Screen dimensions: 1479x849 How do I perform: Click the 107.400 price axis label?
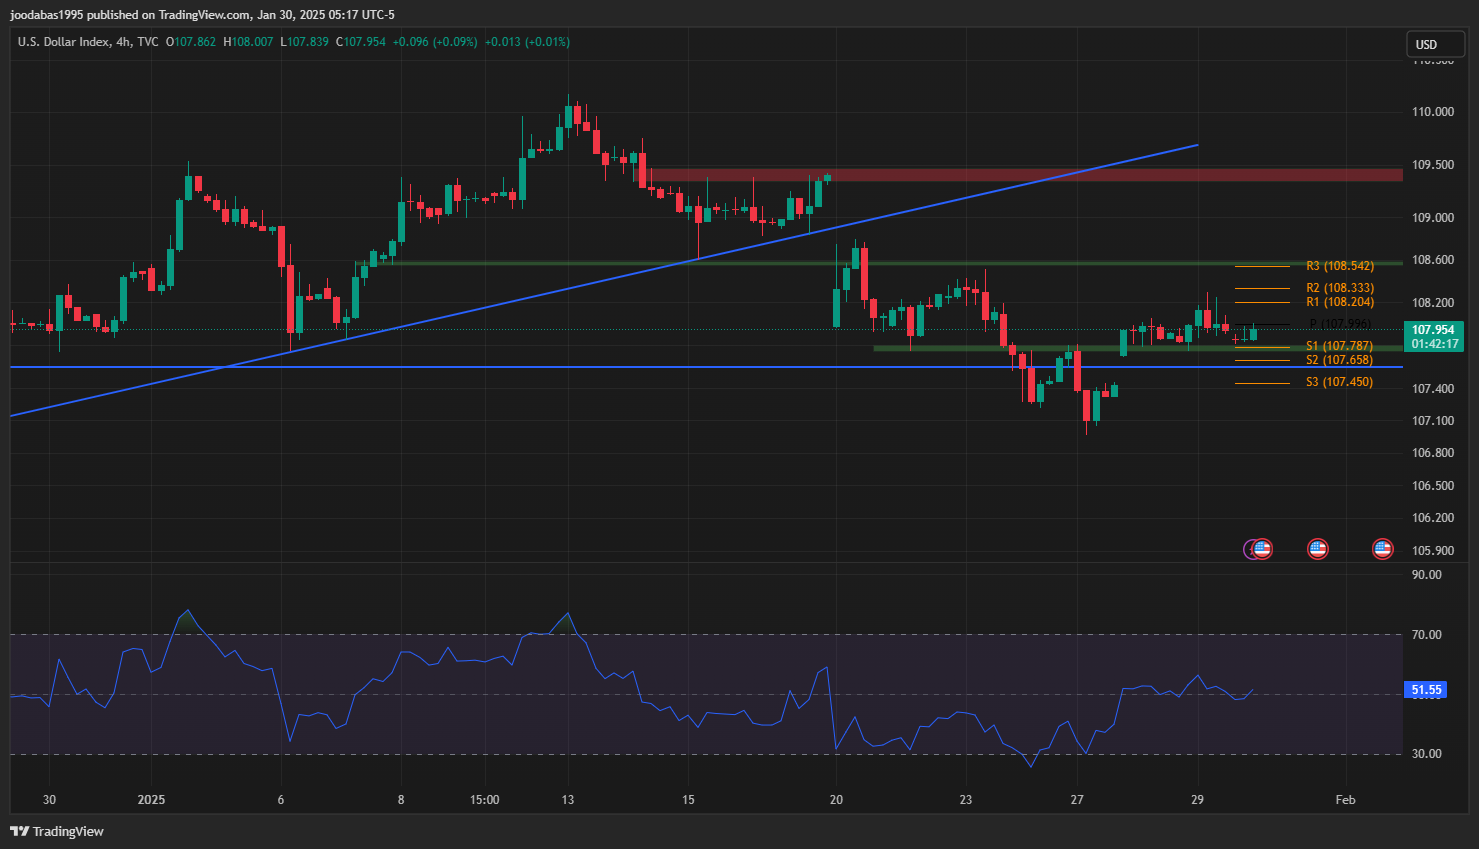(1433, 389)
